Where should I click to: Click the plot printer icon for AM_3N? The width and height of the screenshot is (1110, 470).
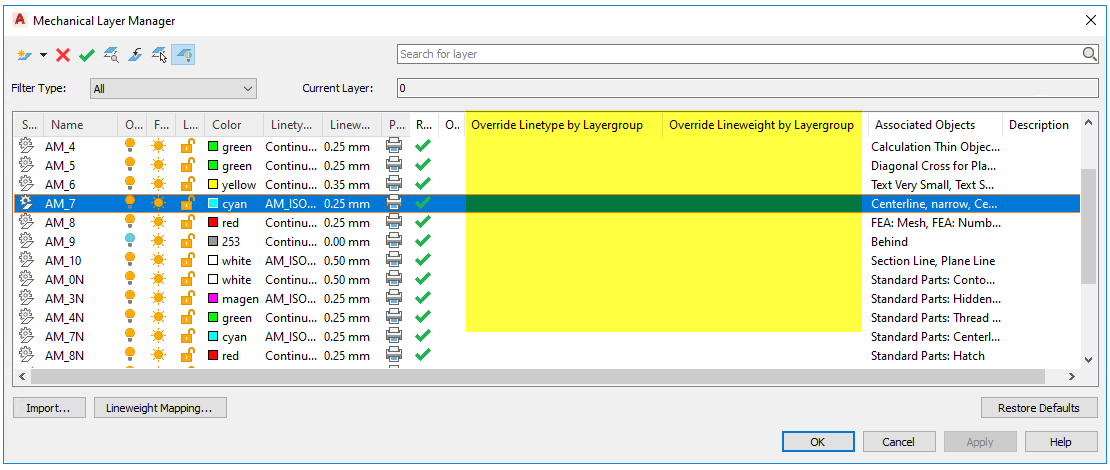394,297
